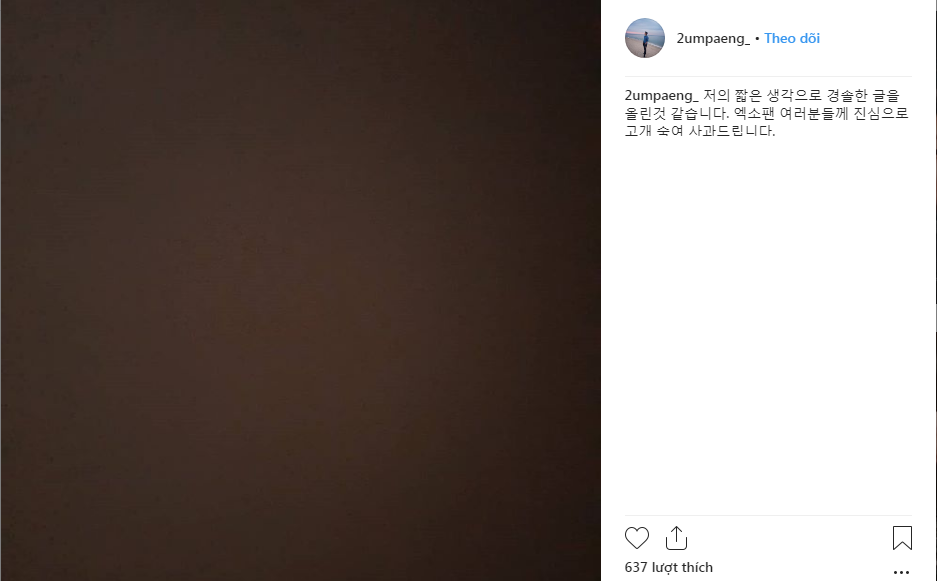
Task: Open the 2umpaeng_ round profile avatar
Action: click(x=645, y=38)
